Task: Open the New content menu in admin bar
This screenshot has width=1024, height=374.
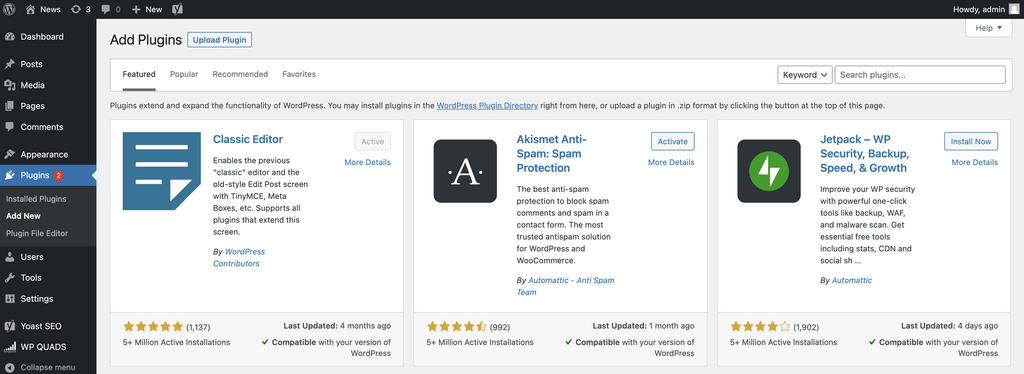Action: coord(146,9)
